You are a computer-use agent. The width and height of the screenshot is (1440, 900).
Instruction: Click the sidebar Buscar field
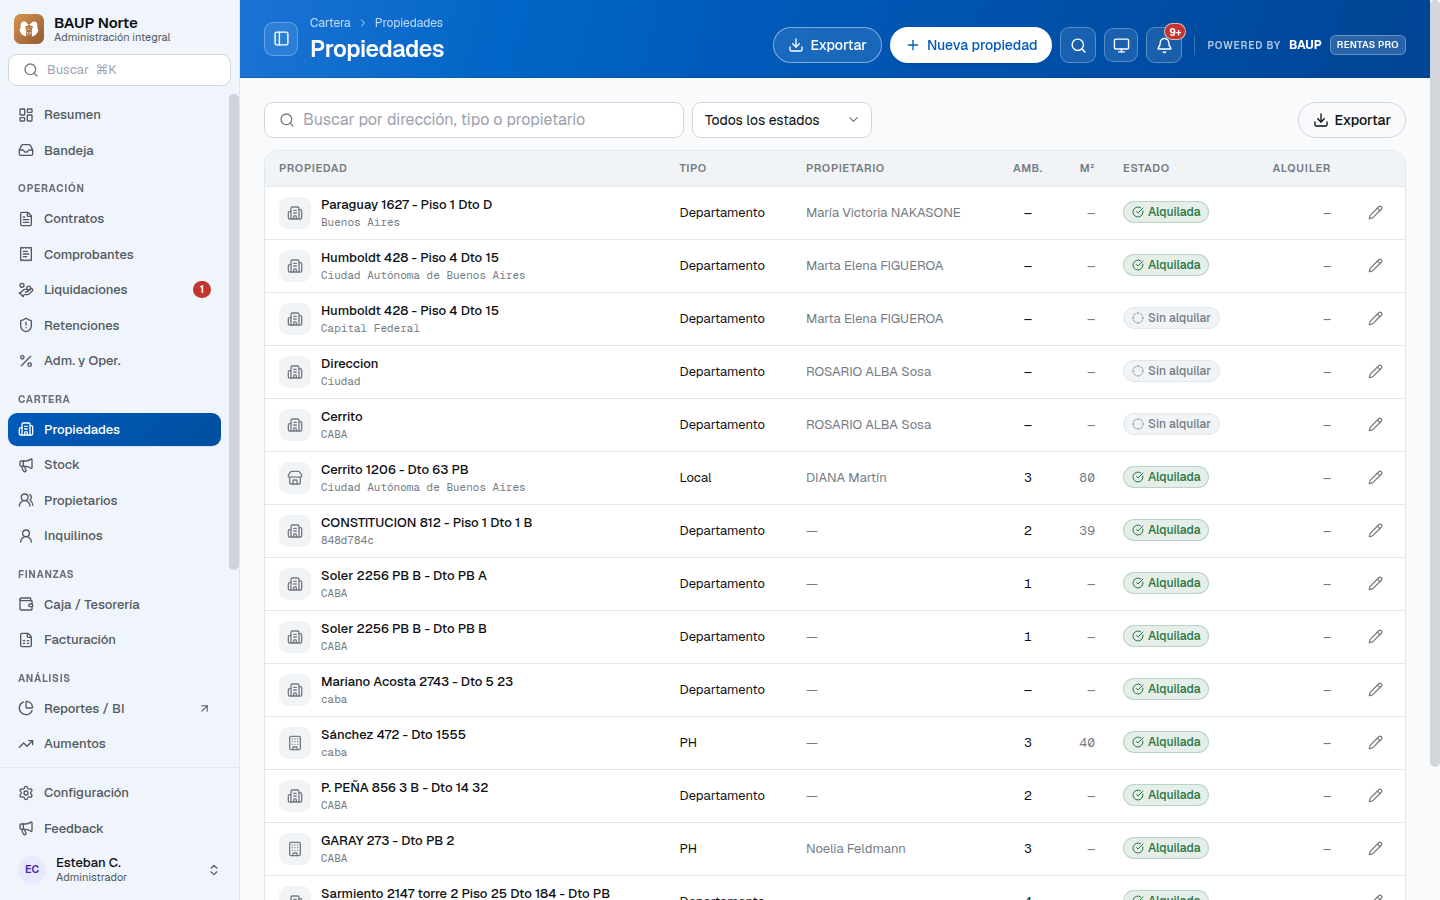[119, 70]
